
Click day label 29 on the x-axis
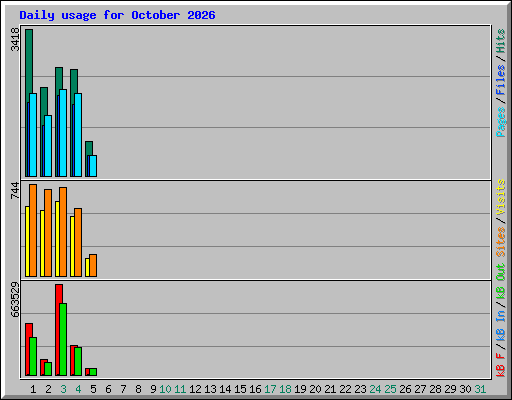(450, 389)
